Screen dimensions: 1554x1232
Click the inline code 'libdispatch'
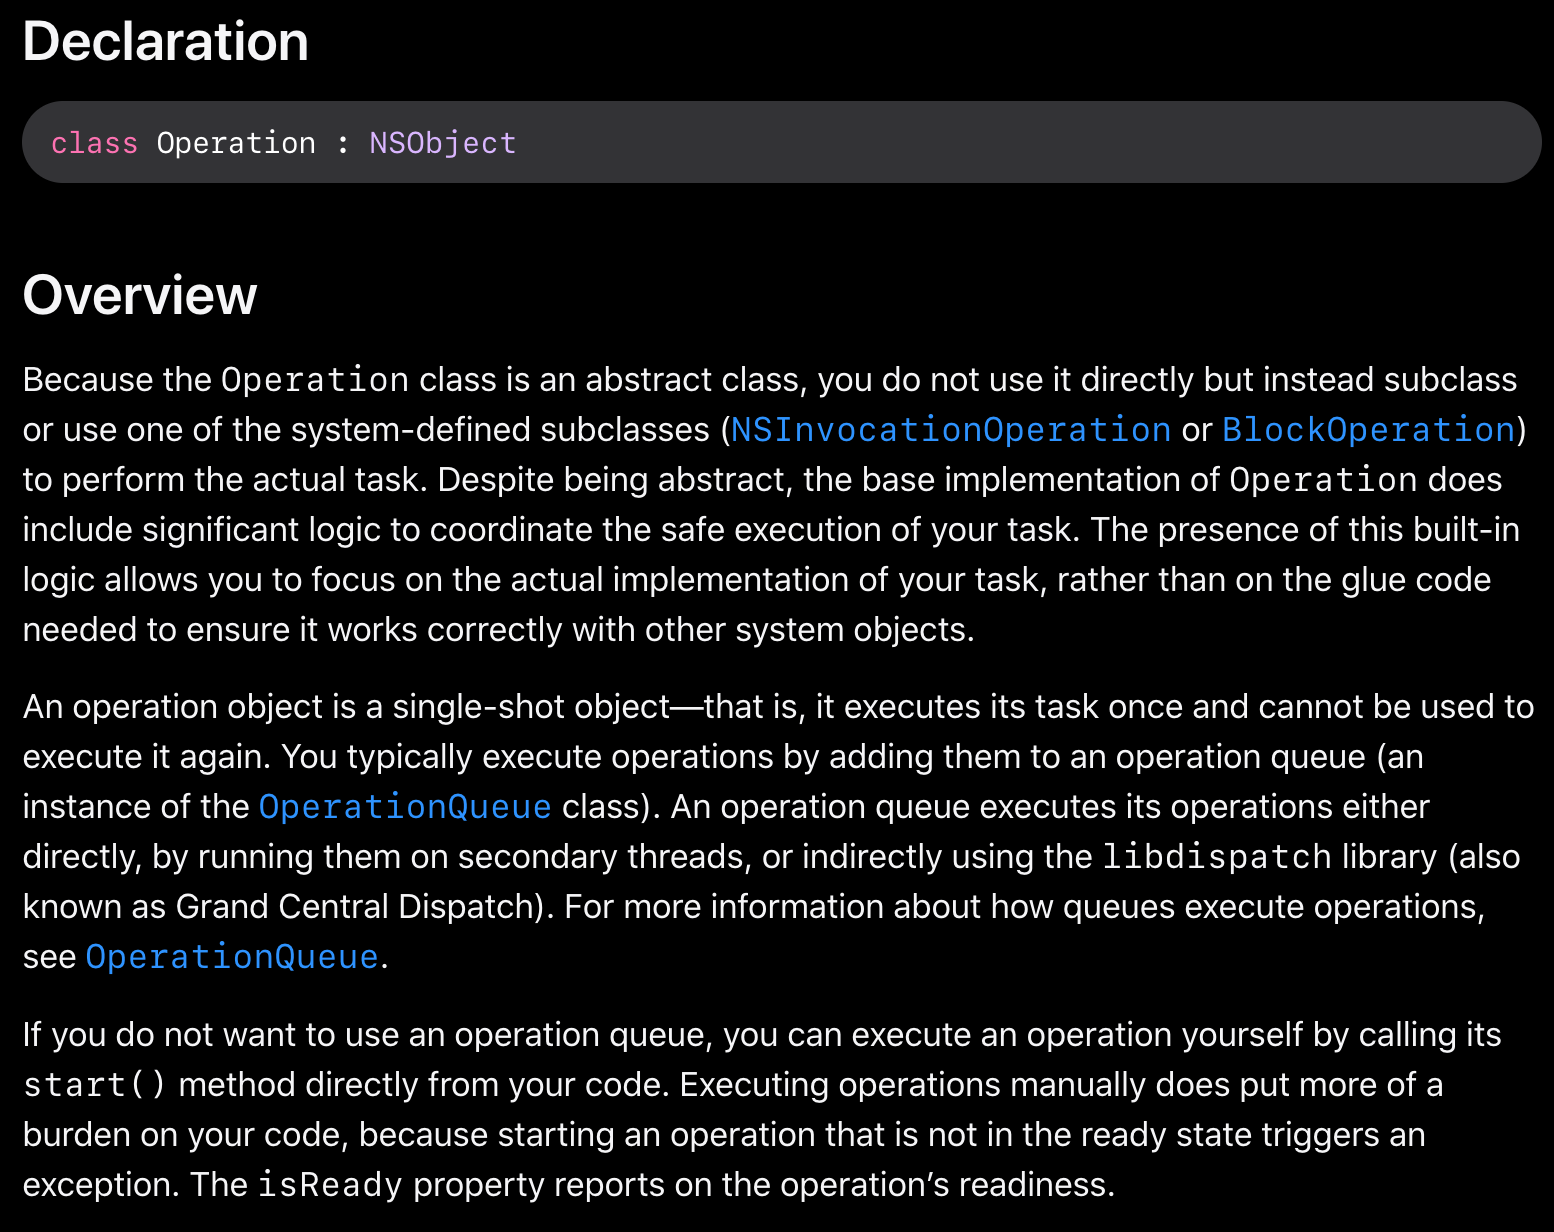pyautogui.click(x=1217, y=857)
